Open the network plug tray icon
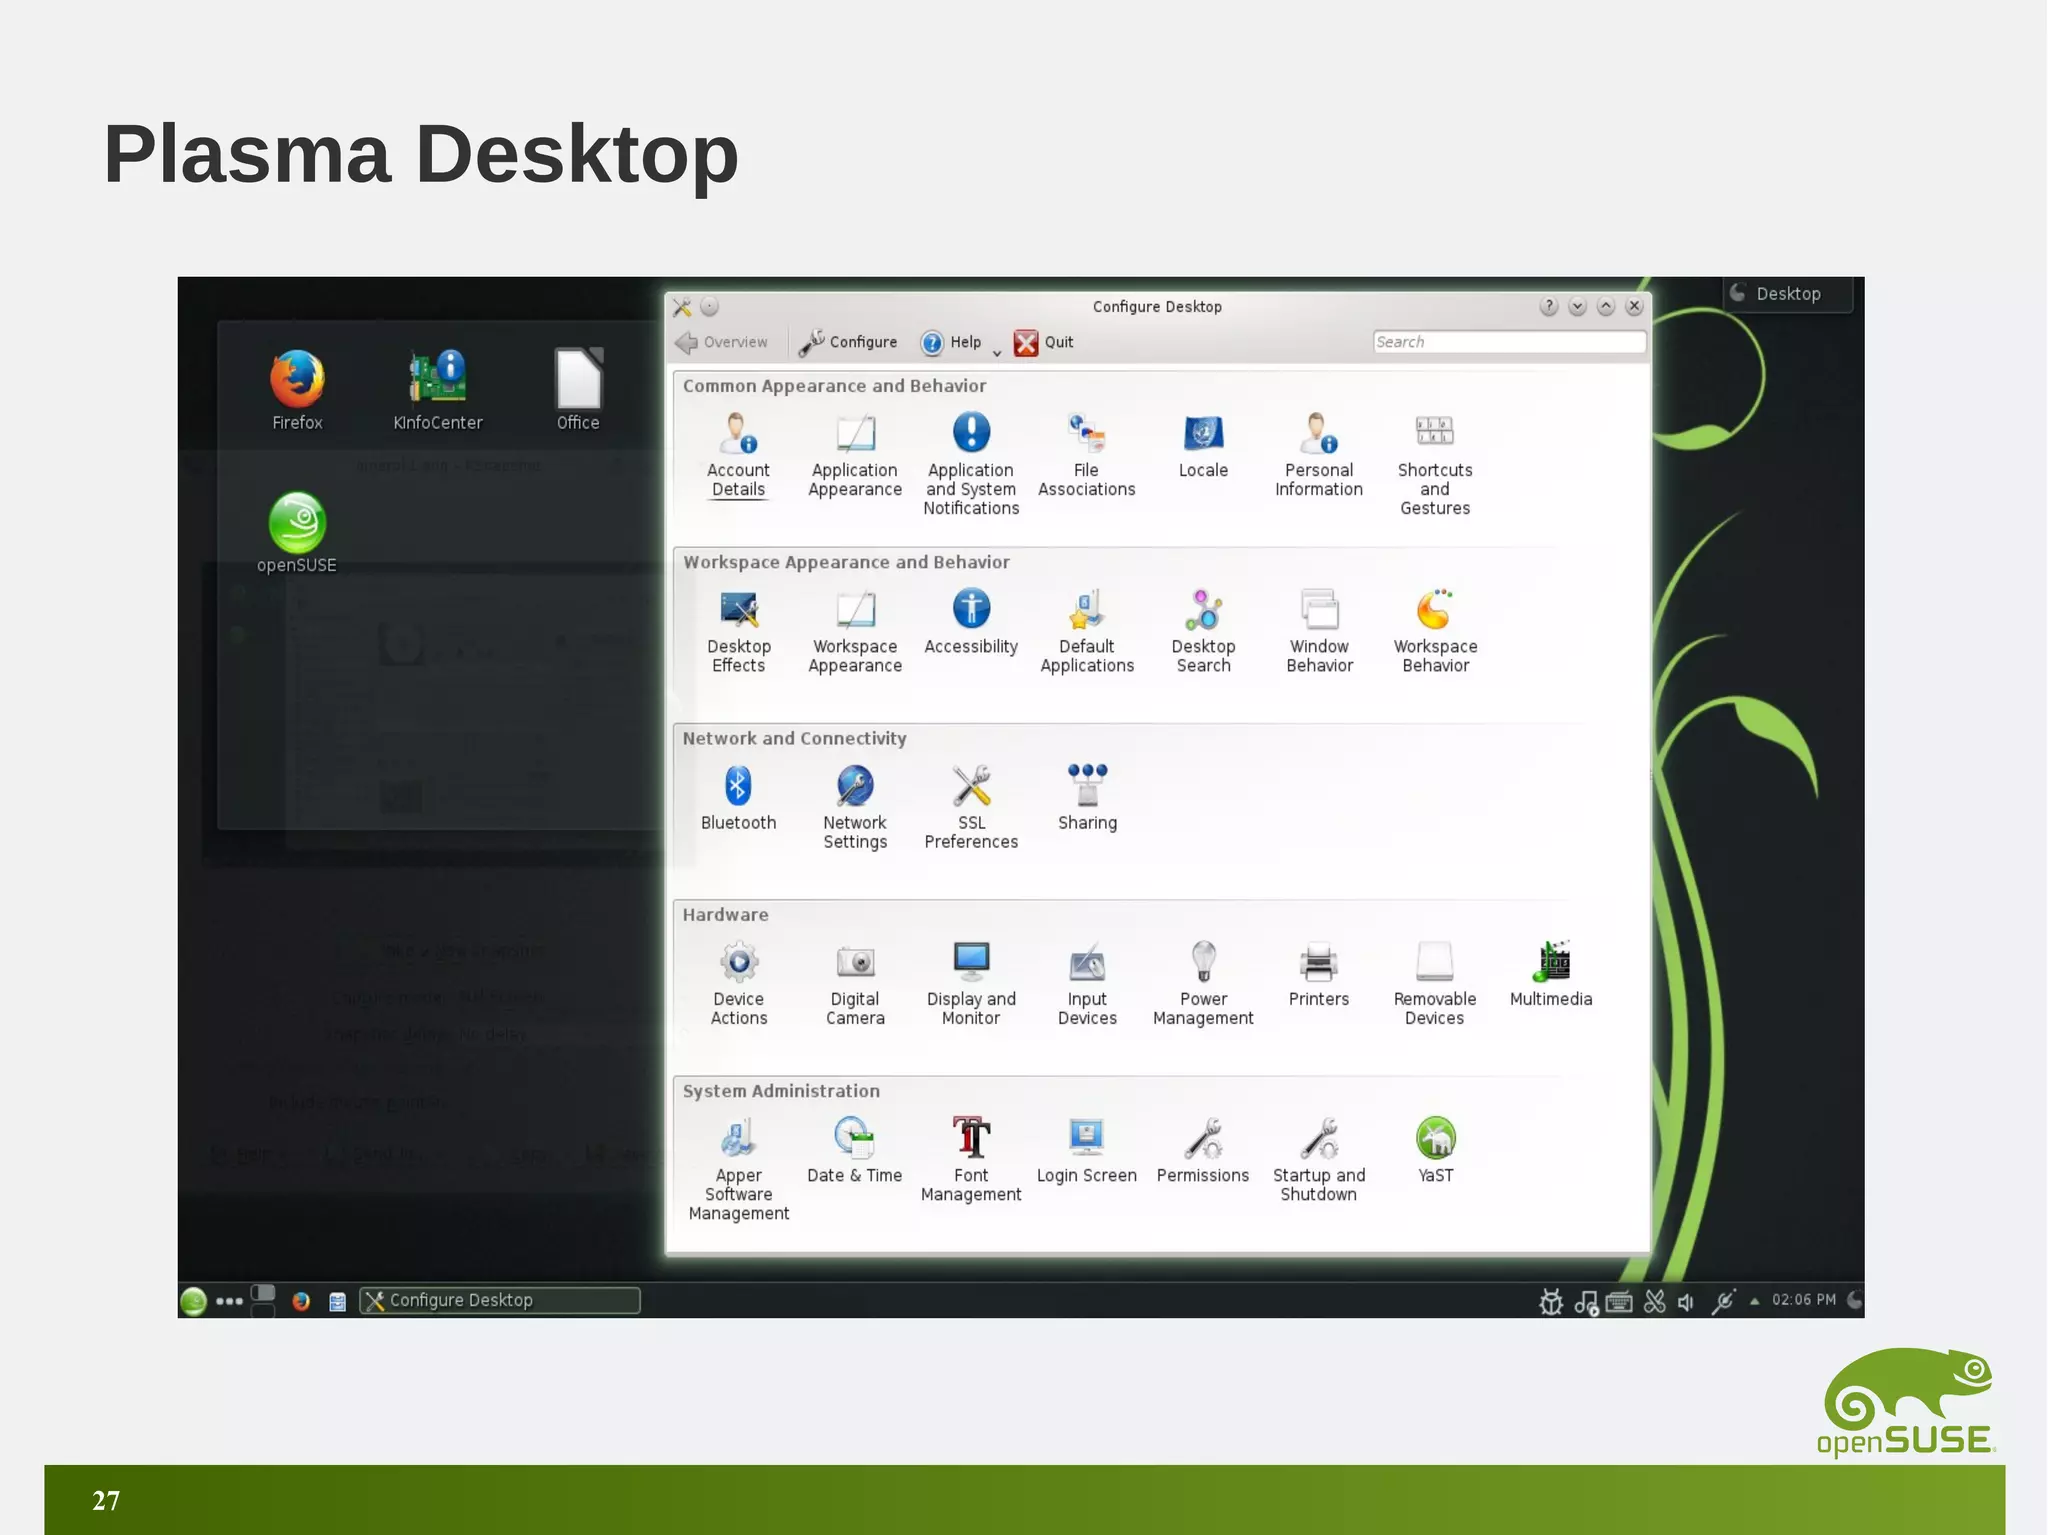Screen dimensions: 2048x1535 (1724, 1301)
